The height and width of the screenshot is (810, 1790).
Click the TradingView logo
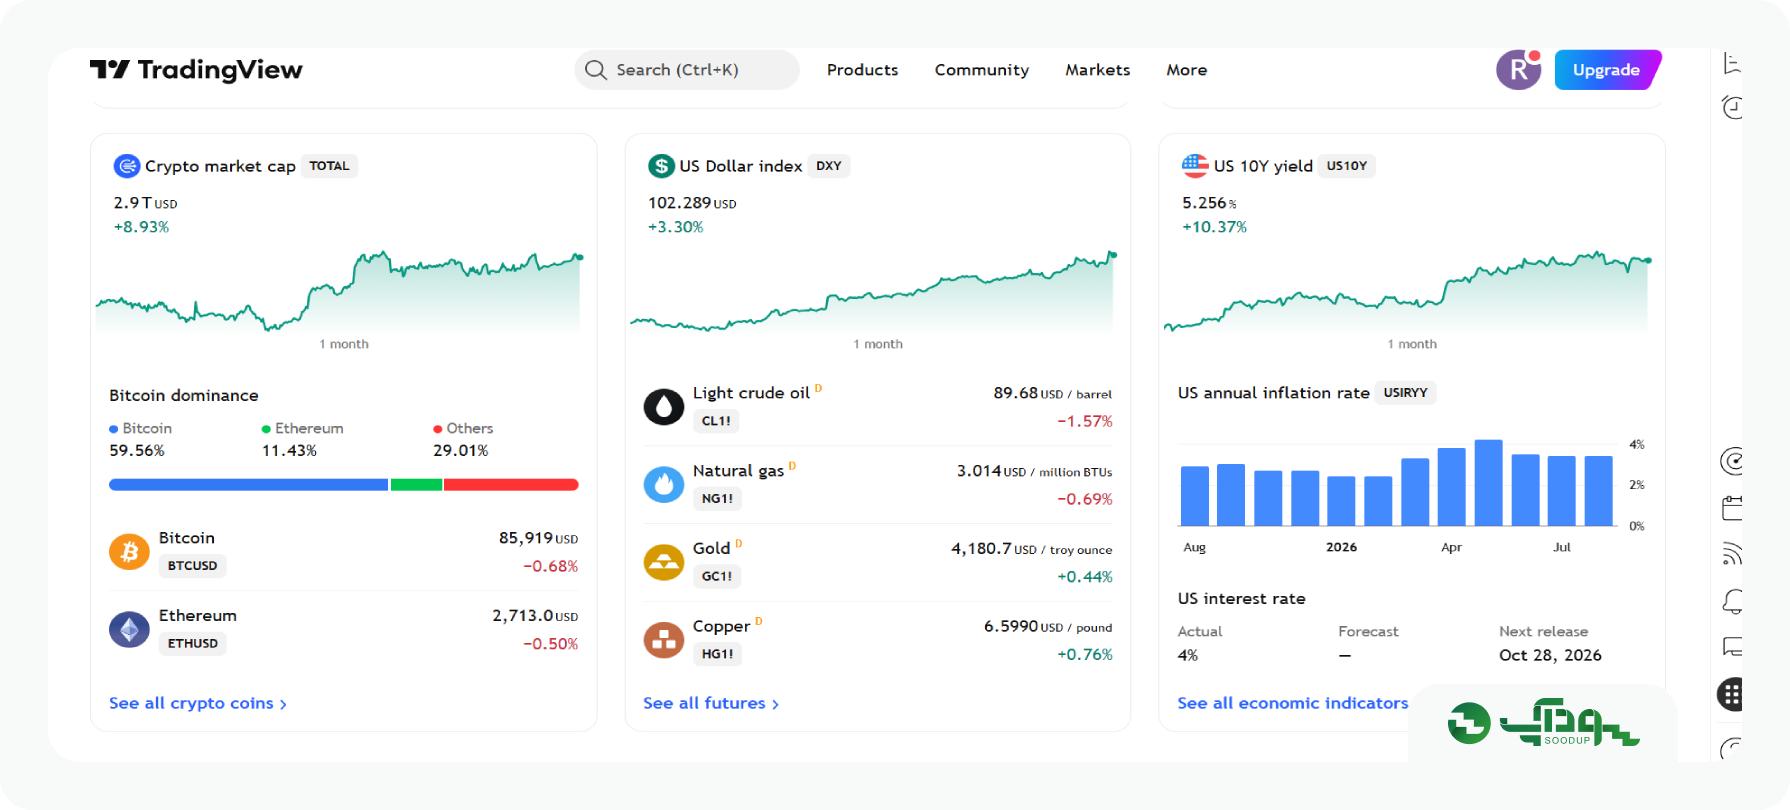point(196,69)
